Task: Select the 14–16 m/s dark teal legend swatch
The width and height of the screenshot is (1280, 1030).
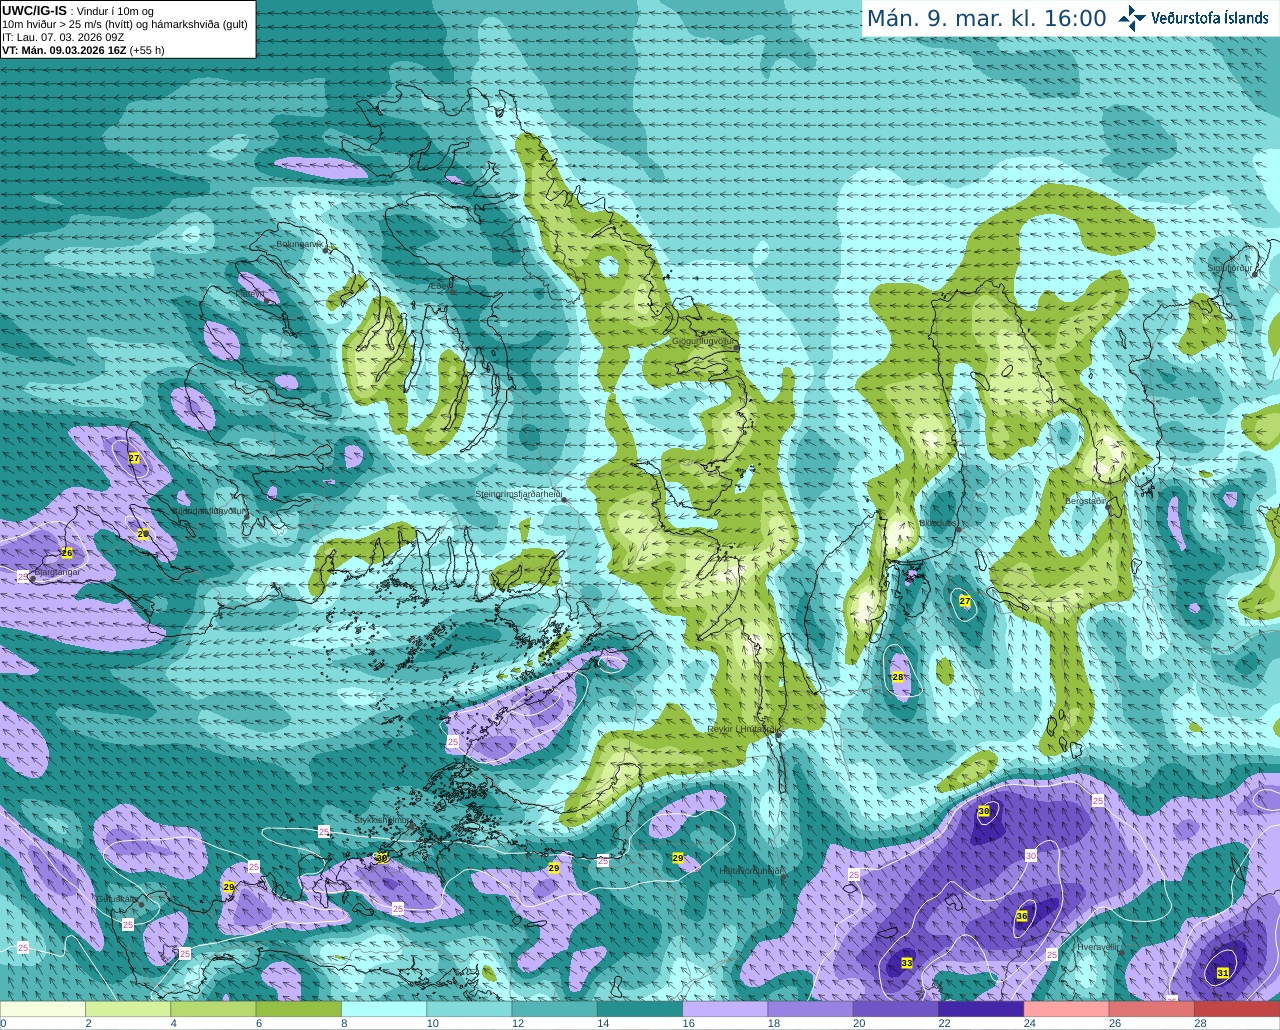Action: [640, 1009]
